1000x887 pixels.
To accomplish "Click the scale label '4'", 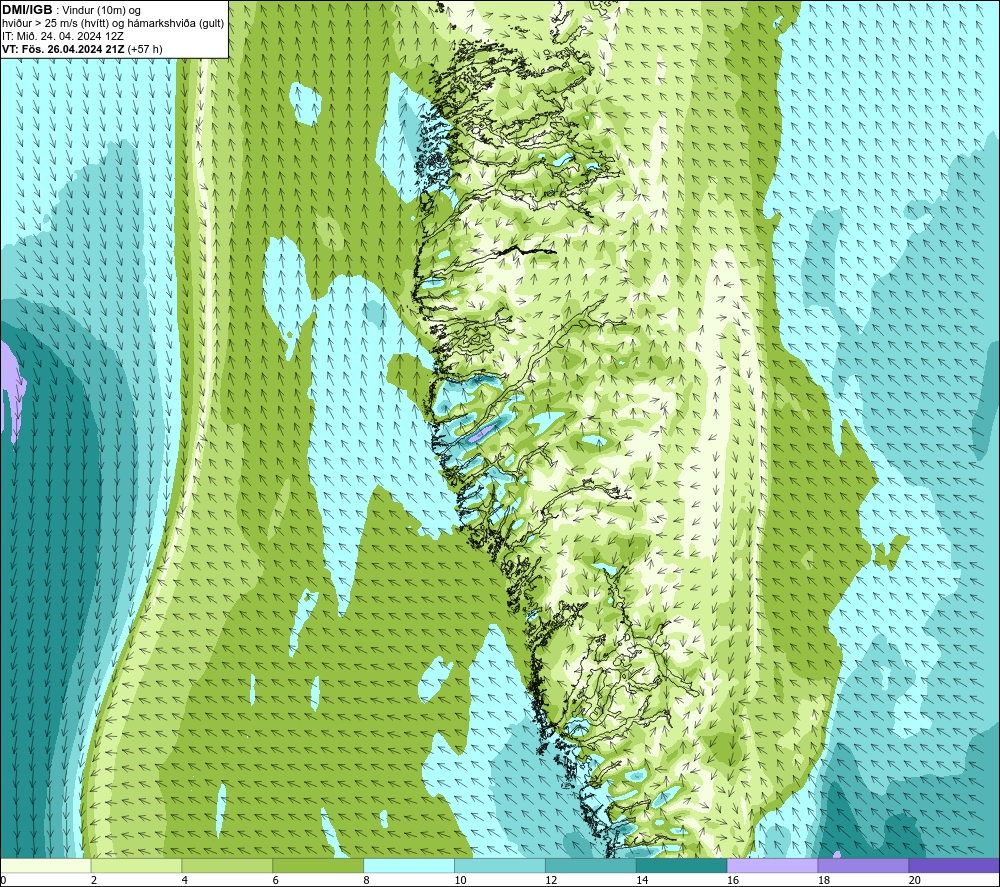I will point(184,880).
